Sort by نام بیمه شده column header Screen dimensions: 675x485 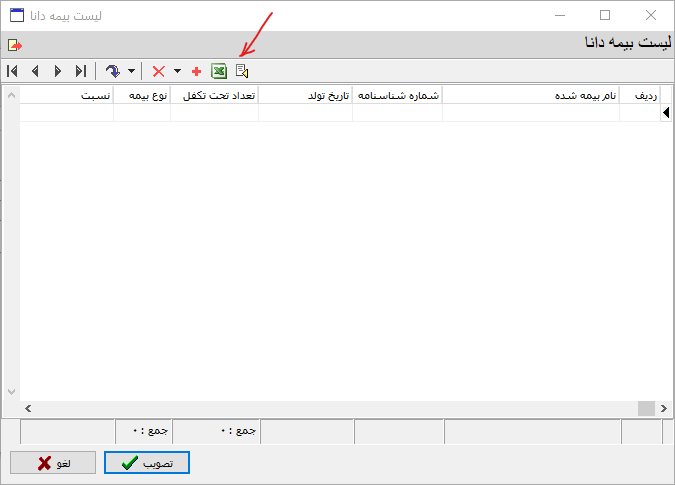point(531,95)
